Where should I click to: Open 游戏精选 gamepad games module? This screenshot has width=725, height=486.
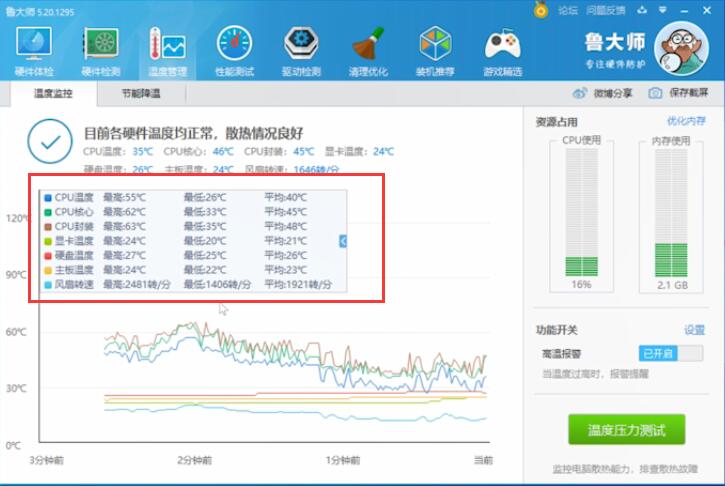pyautogui.click(x=503, y=50)
